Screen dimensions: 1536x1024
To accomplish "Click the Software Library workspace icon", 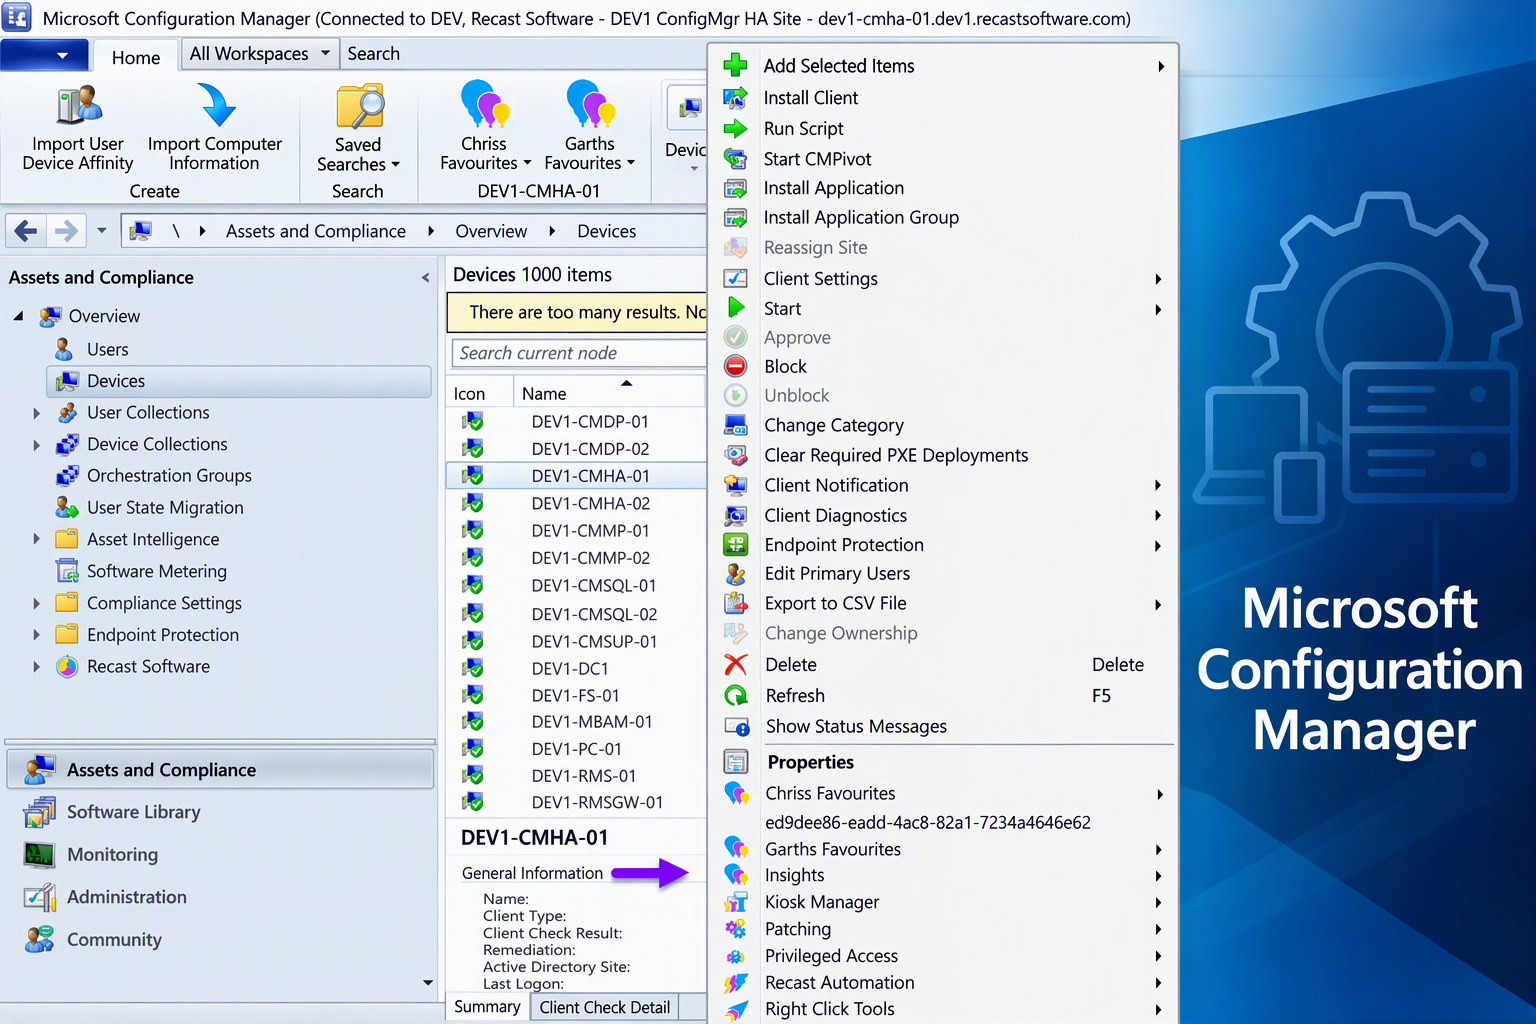I will 39,812.
